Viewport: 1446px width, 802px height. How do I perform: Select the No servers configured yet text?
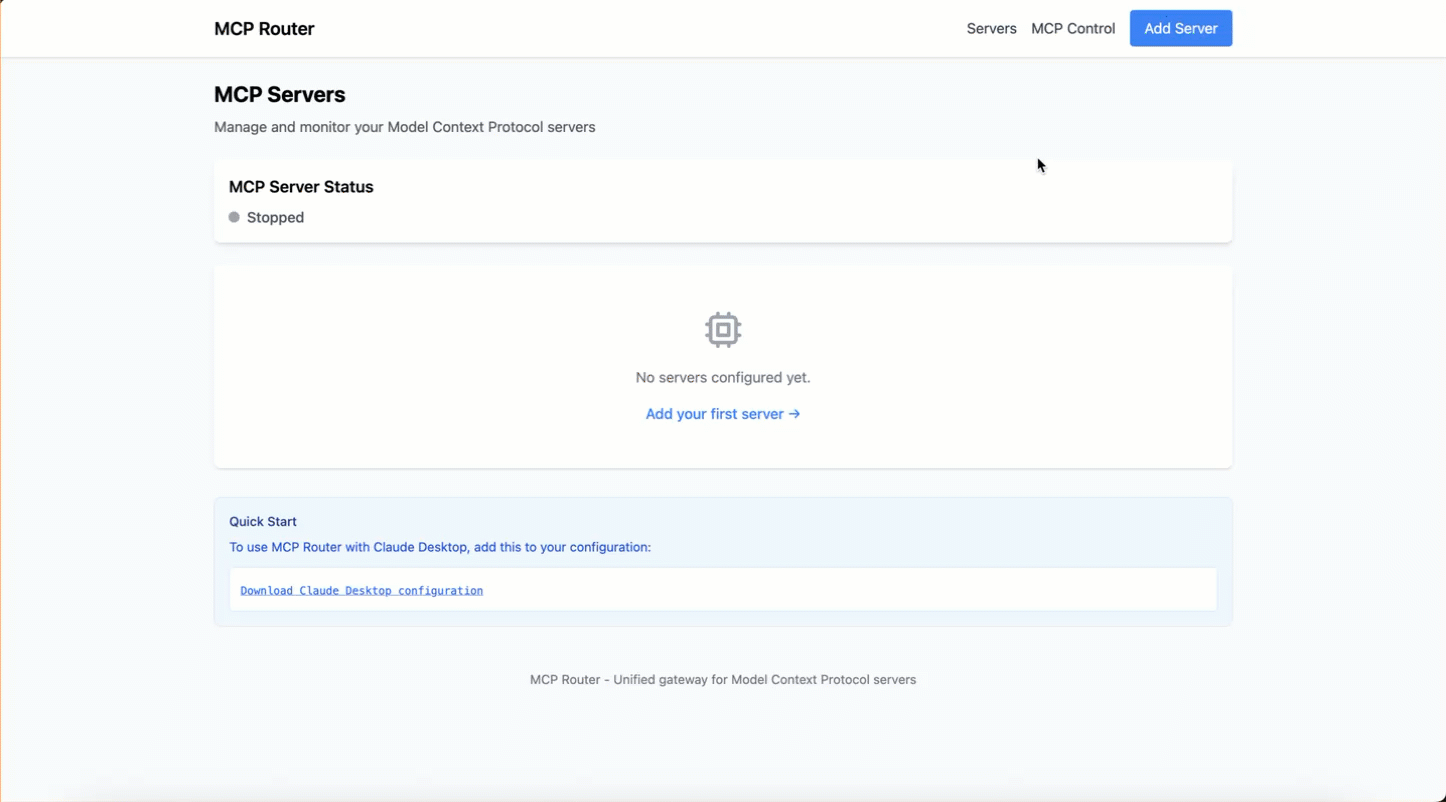[723, 378]
